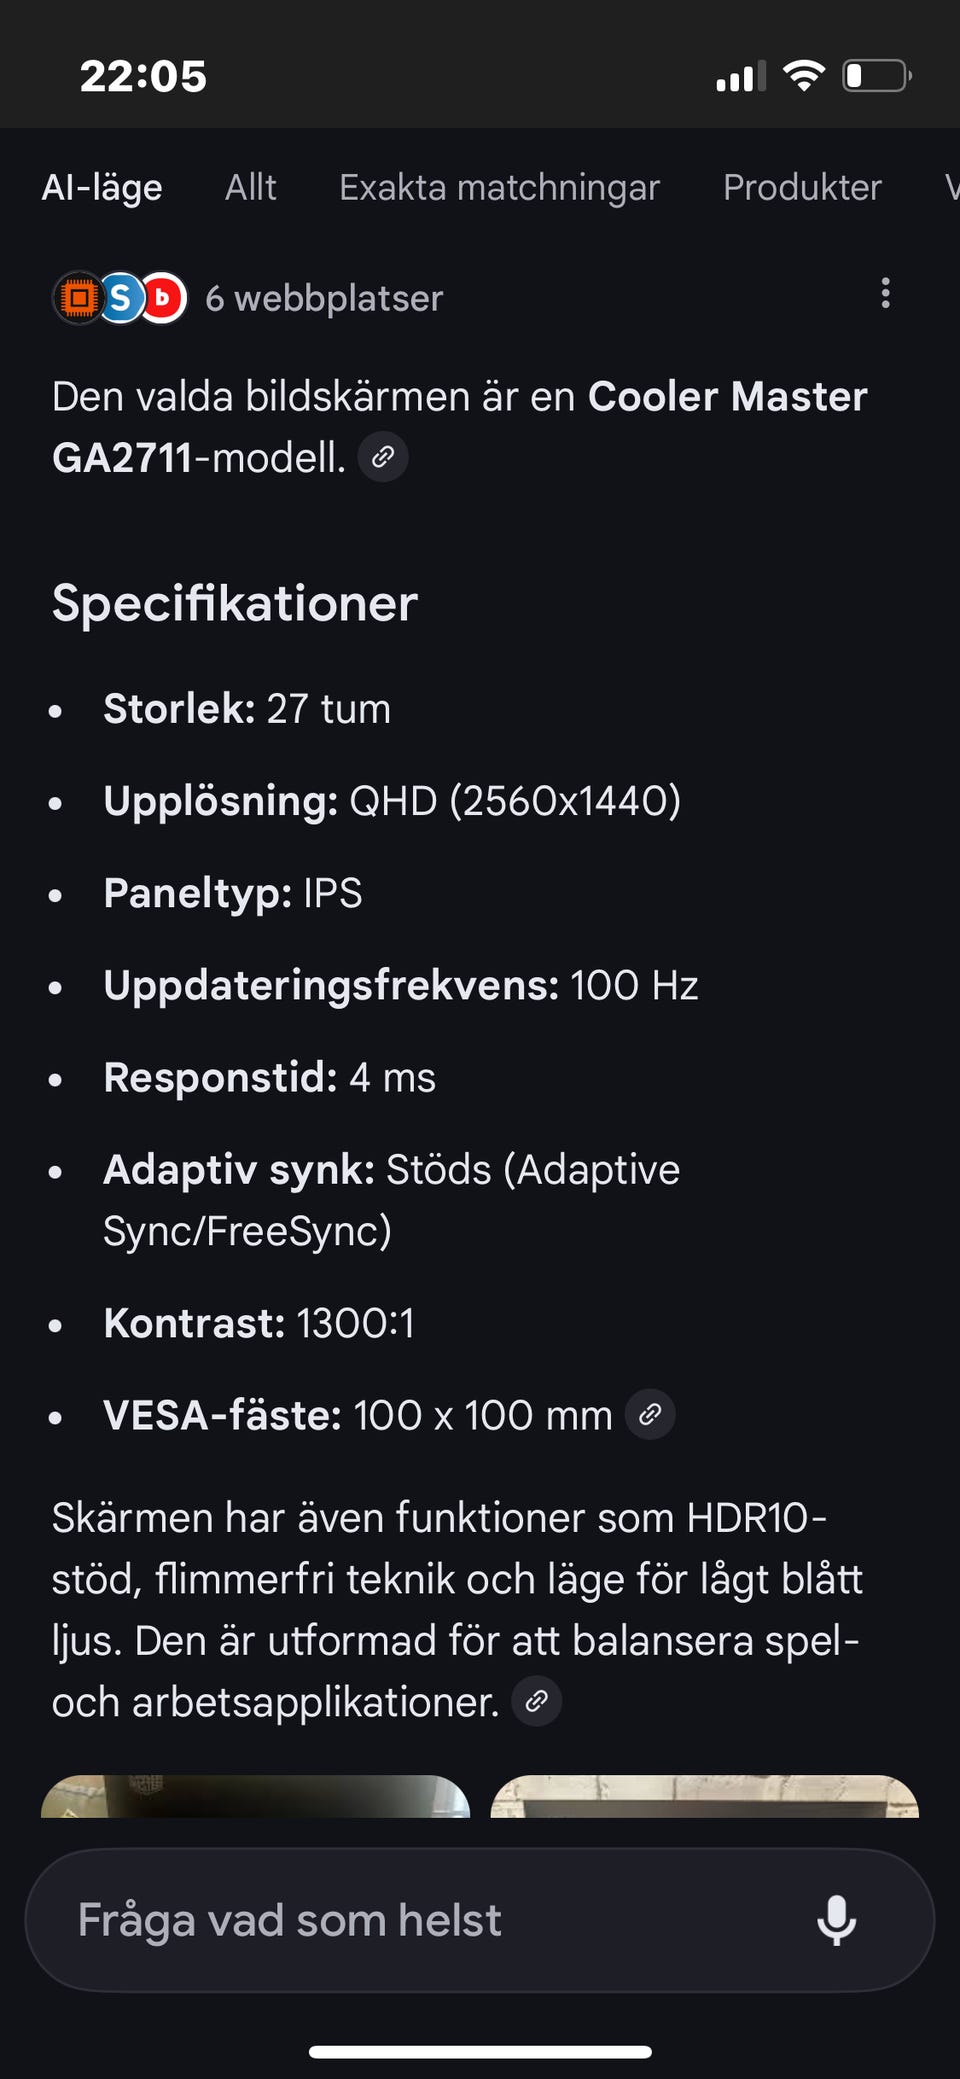Switch to the Allt tab
Viewport: 960px width, 2079px height.
(250, 187)
